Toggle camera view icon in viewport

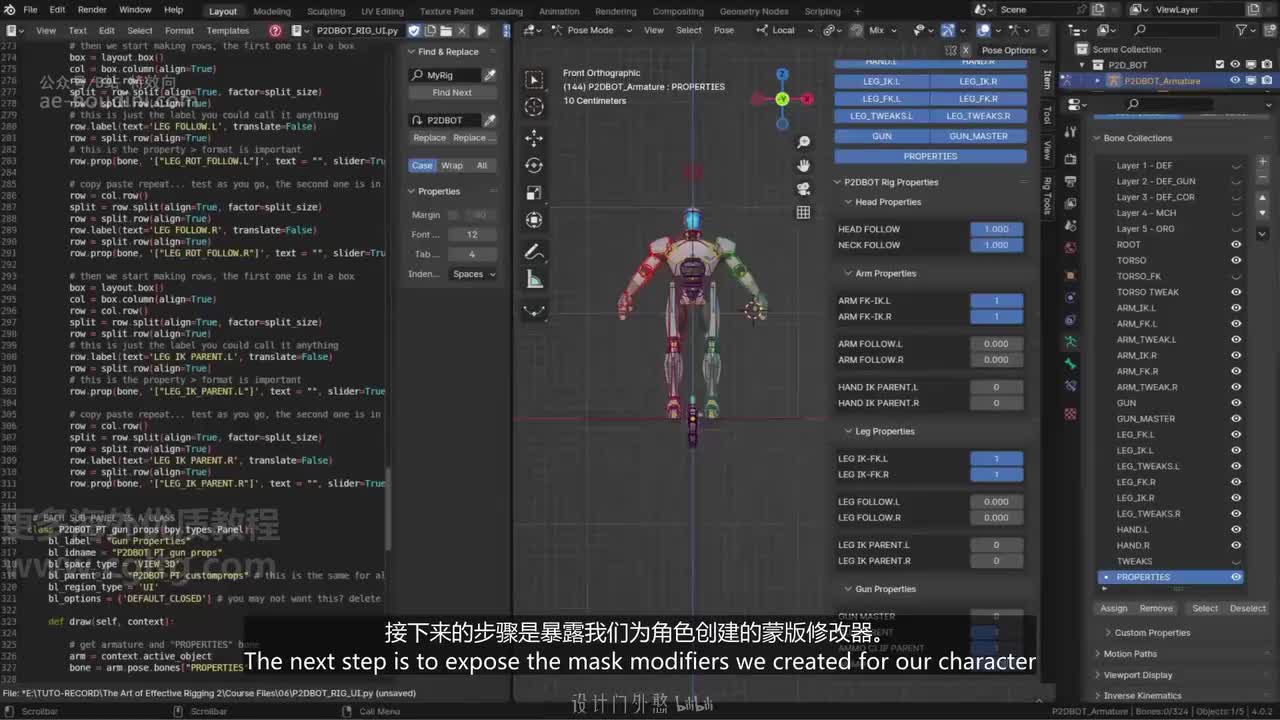click(803, 189)
